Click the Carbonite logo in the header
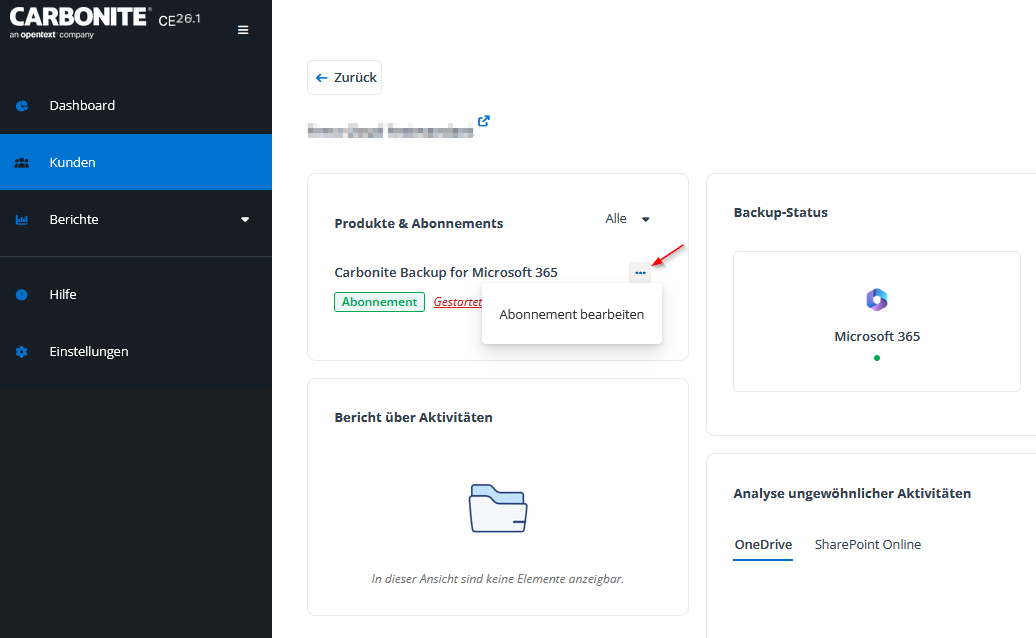This screenshot has width=1036, height=638. pos(80,20)
